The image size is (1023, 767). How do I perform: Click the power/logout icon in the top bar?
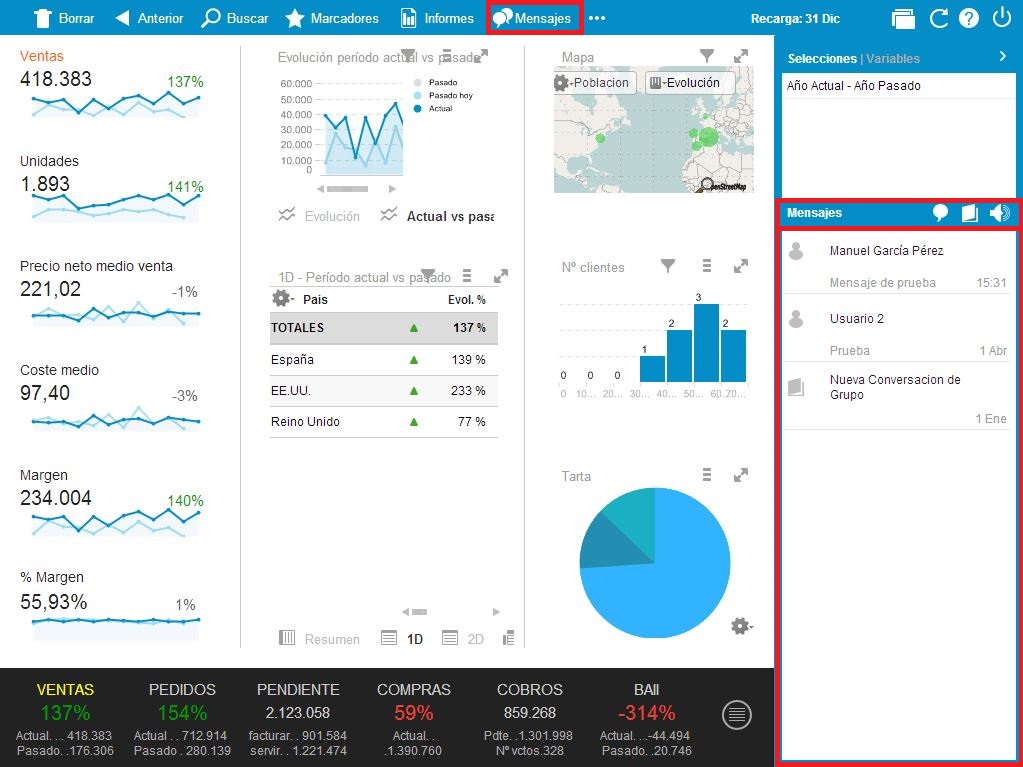(x=1001, y=18)
